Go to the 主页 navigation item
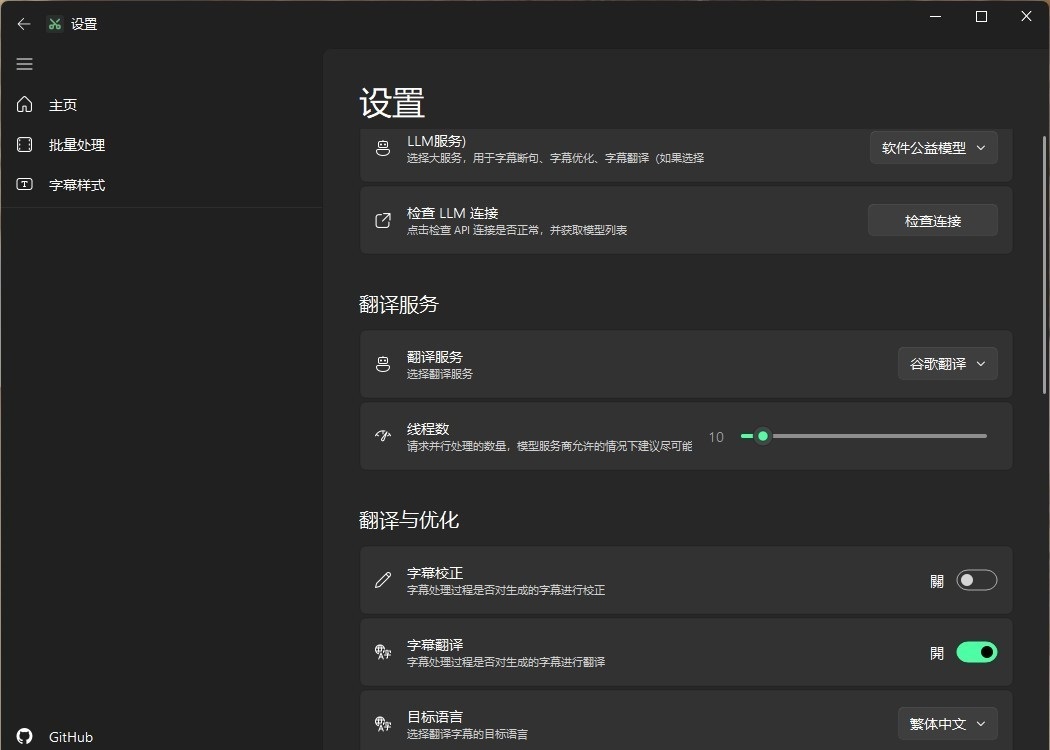This screenshot has width=1050, height=750. (63, 105)
